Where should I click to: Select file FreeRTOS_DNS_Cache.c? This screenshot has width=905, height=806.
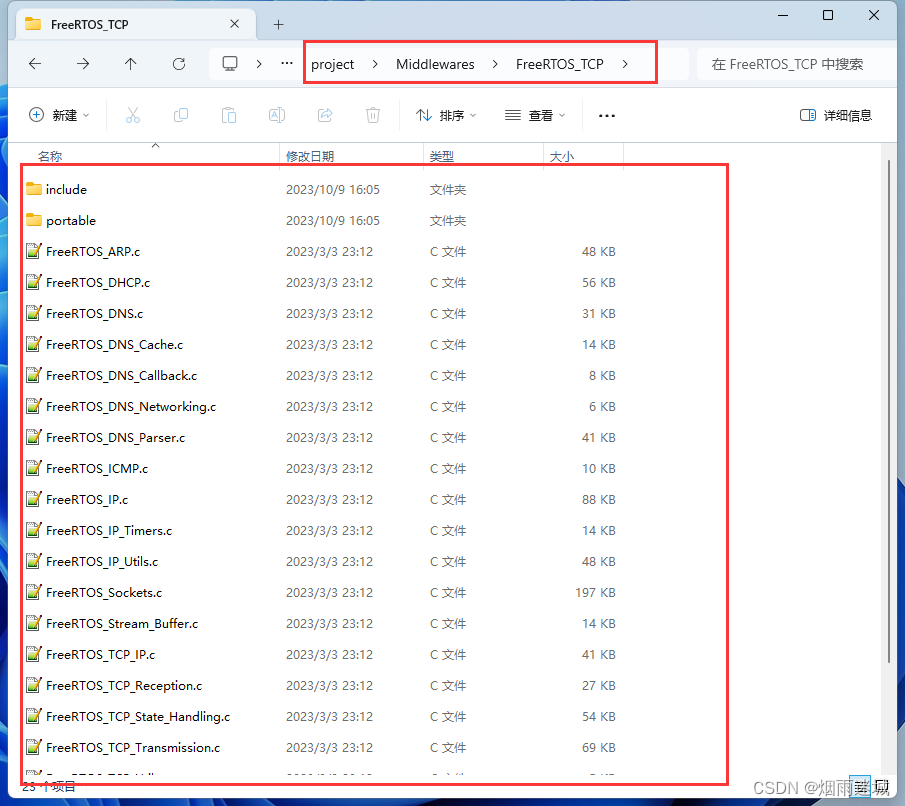click(321, 345)
